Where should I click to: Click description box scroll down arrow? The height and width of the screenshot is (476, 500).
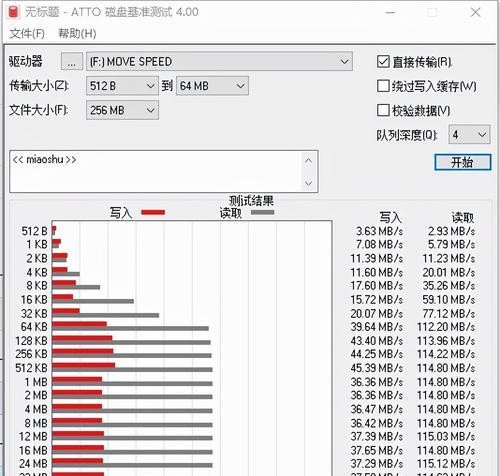pyautogui.click(x=309, y=183)
